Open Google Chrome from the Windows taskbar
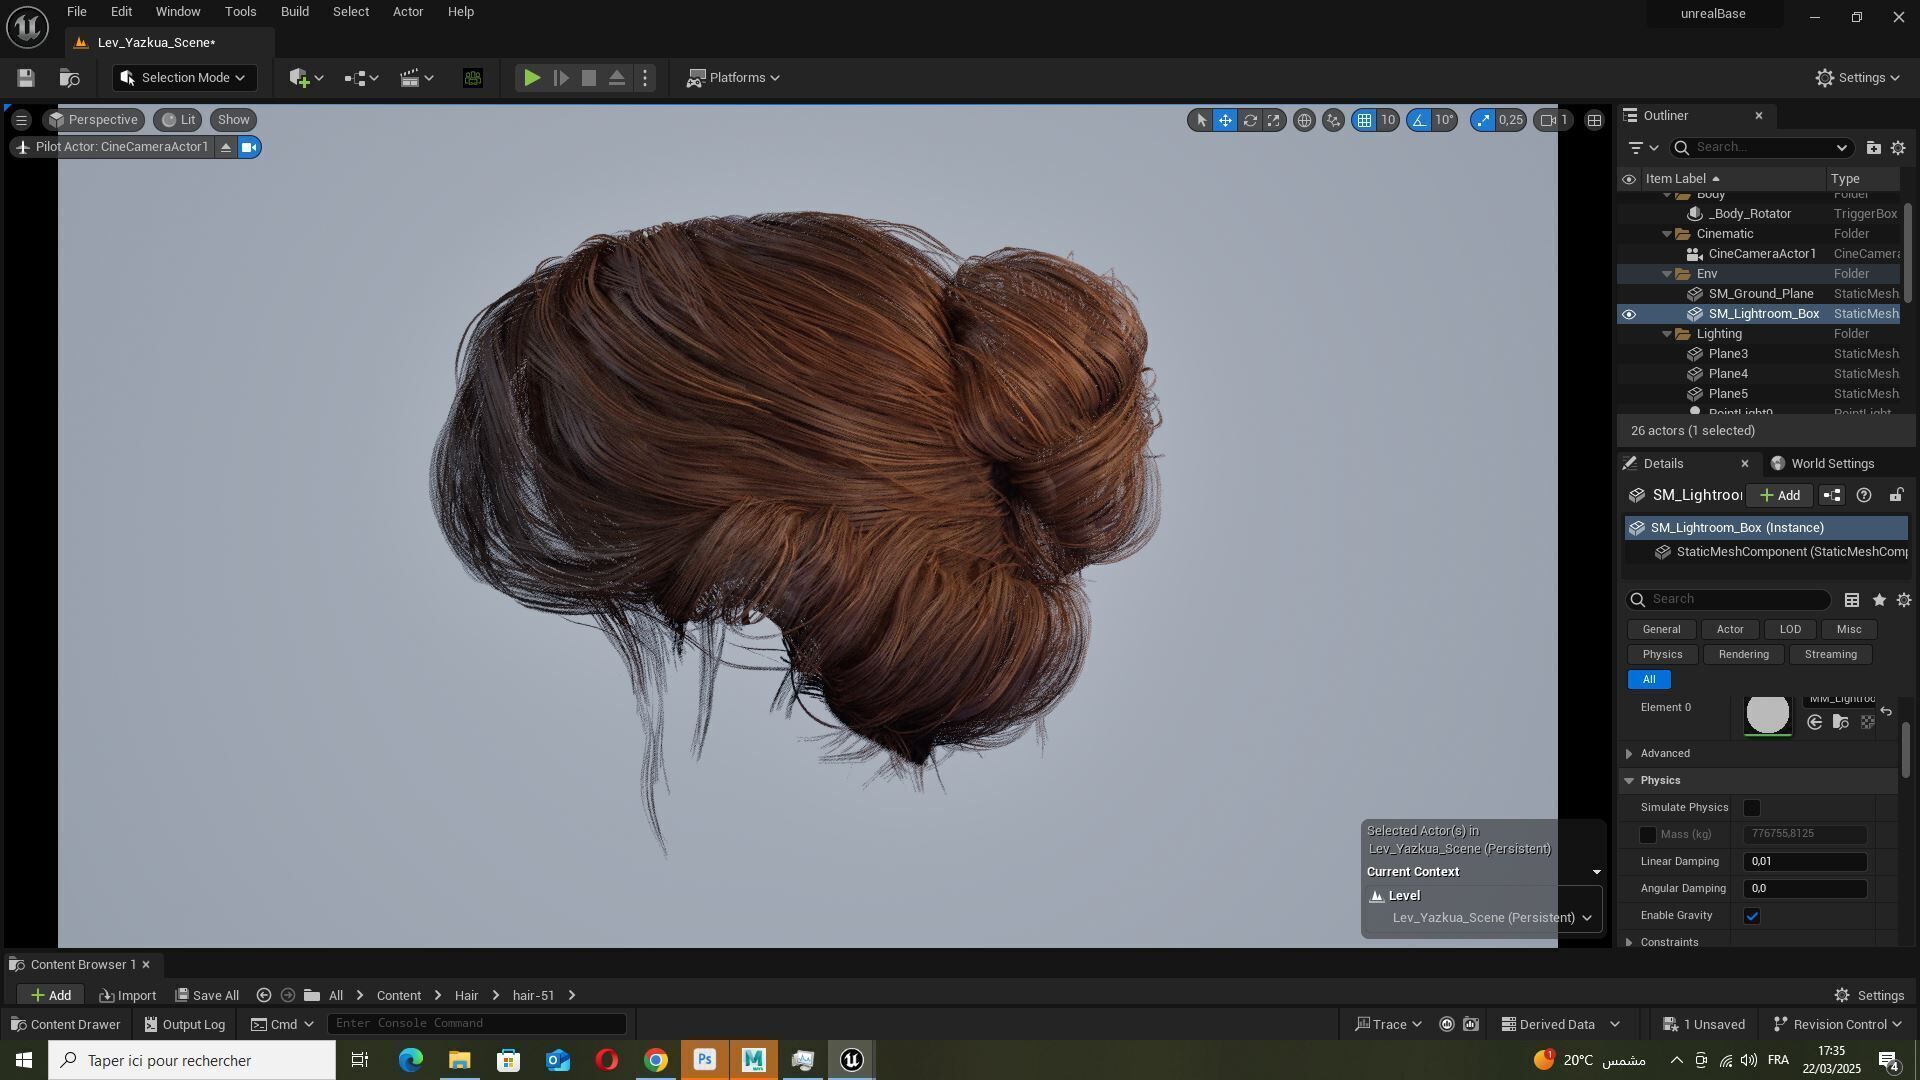1920x1080 pixels. tap(656, 1061)
